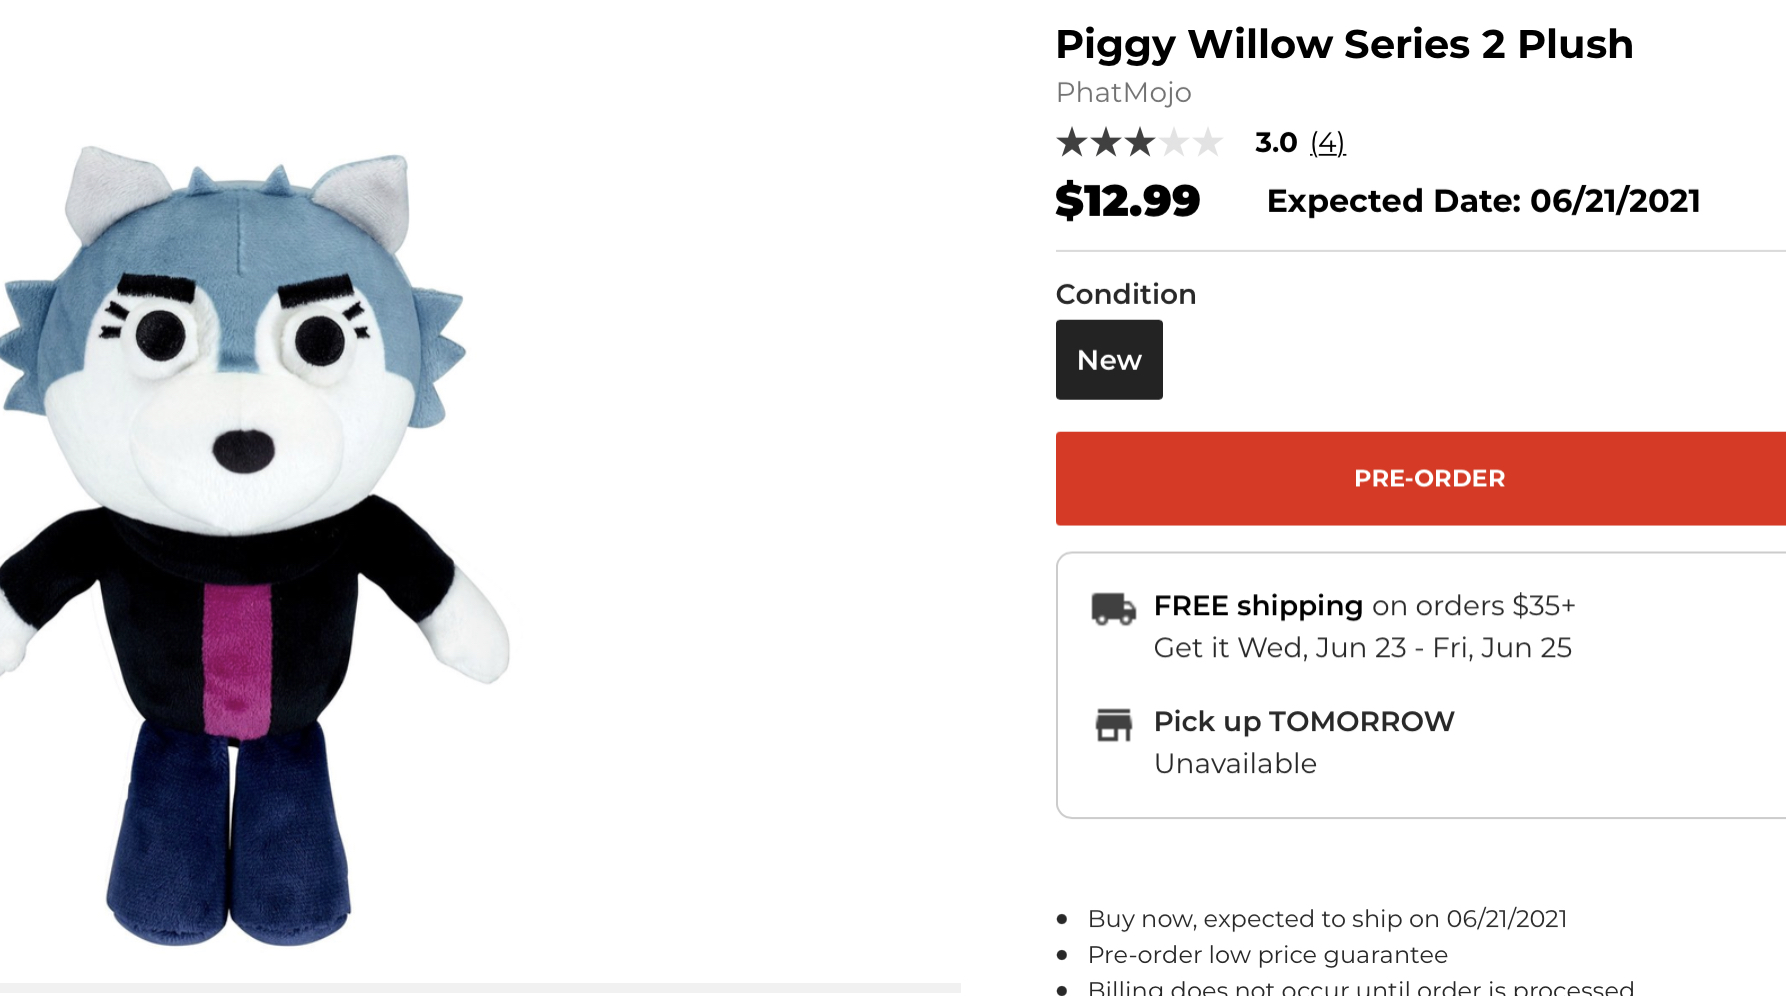Click the delivery truck shipping icon
This screenshot has width=1786, height=996.
[x=1113, y=608]
